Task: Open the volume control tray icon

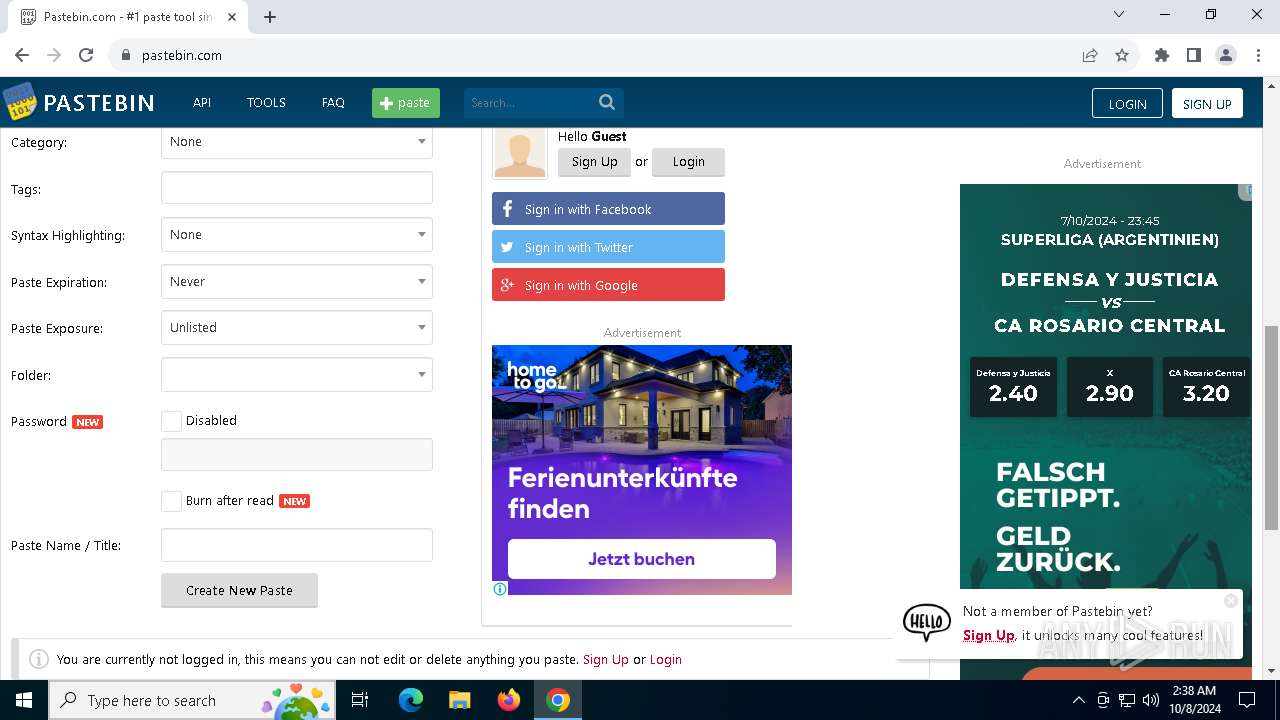Action: [1150, 700]
